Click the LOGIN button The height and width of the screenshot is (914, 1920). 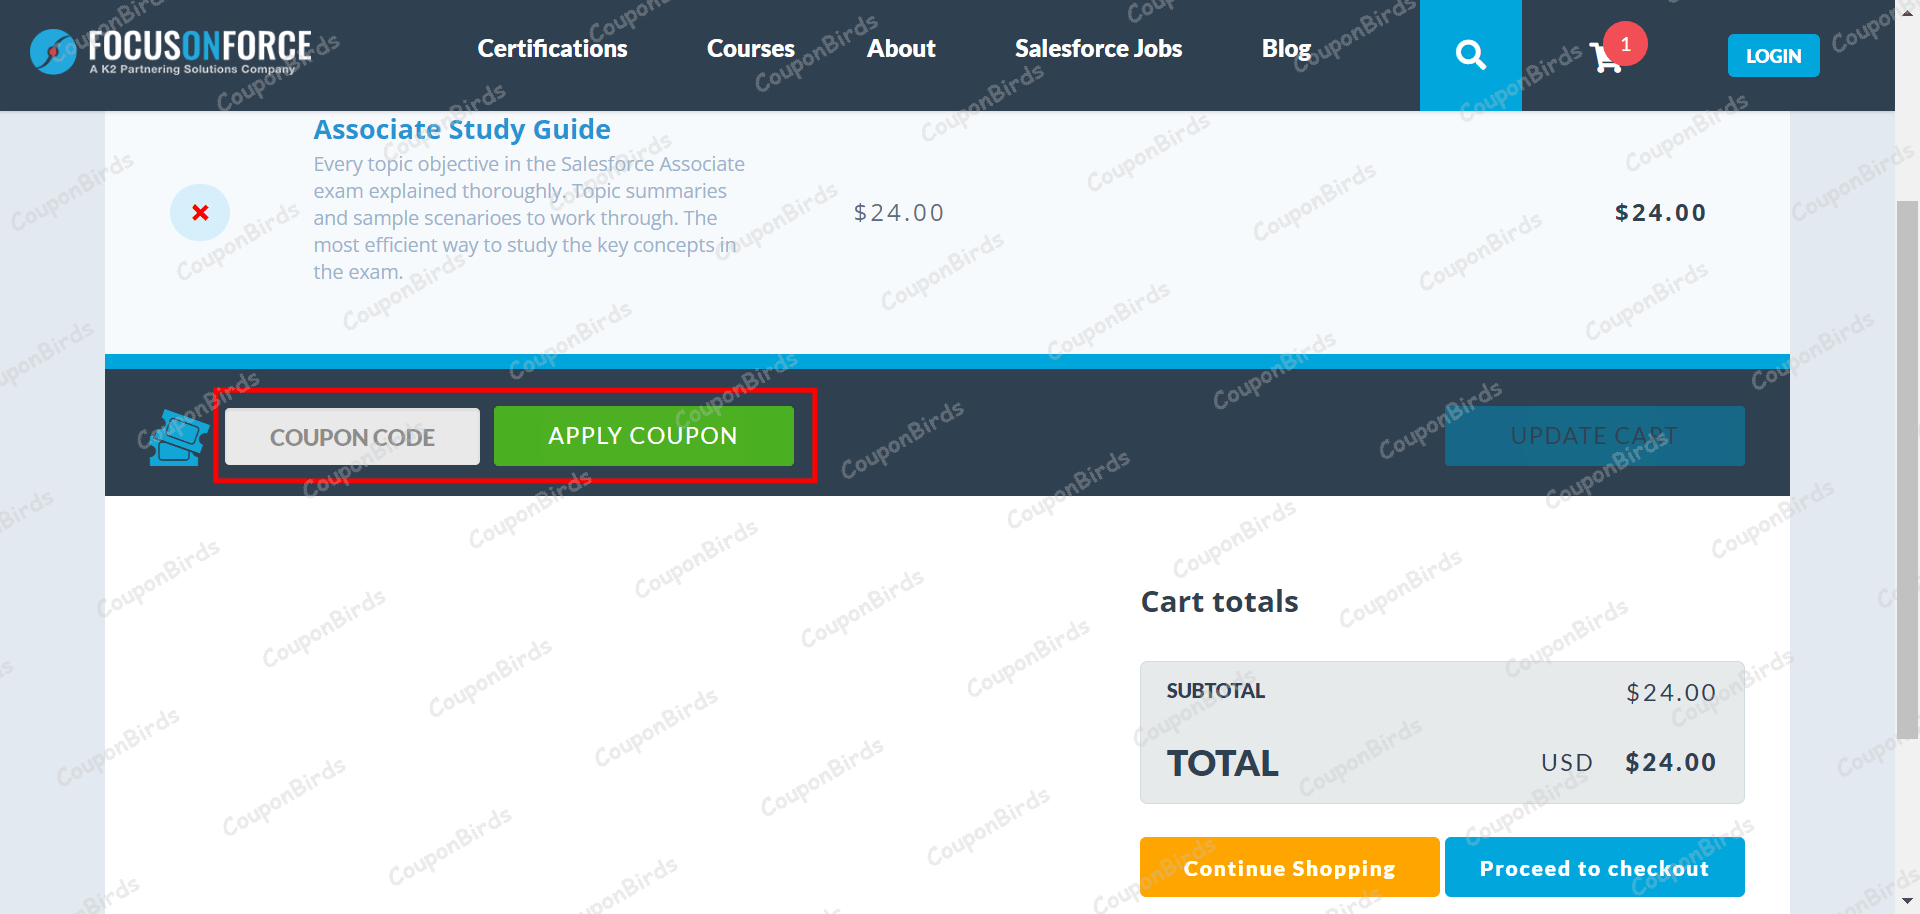(1772, 55)
